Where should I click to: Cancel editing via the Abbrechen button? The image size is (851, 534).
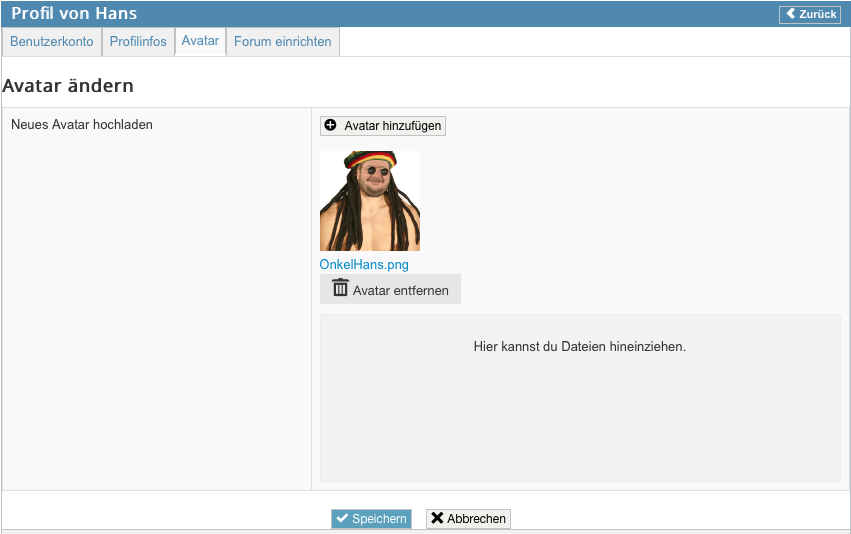click(x=468, y=519)
